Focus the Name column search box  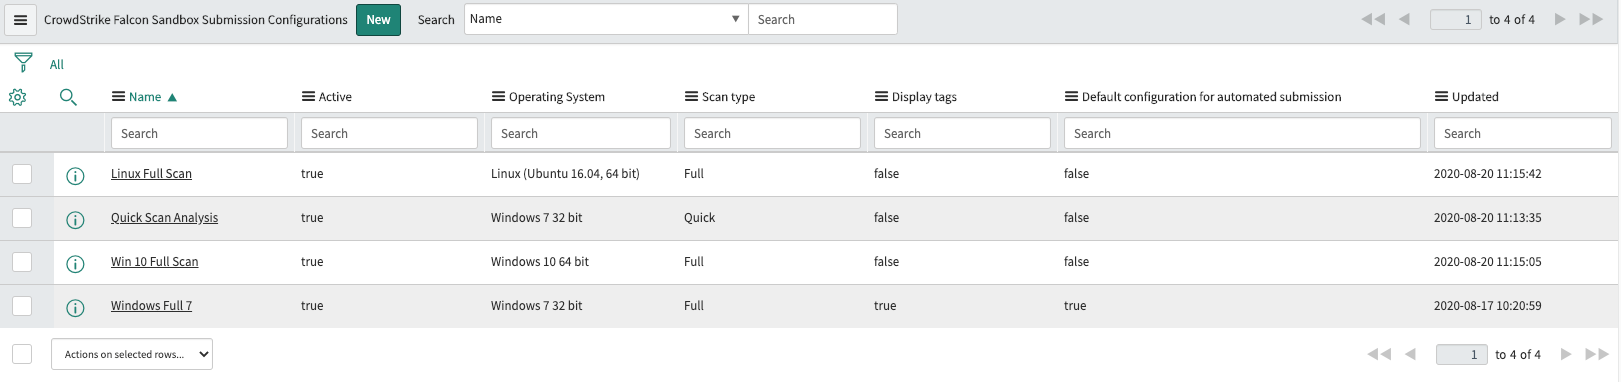(199, 133)
